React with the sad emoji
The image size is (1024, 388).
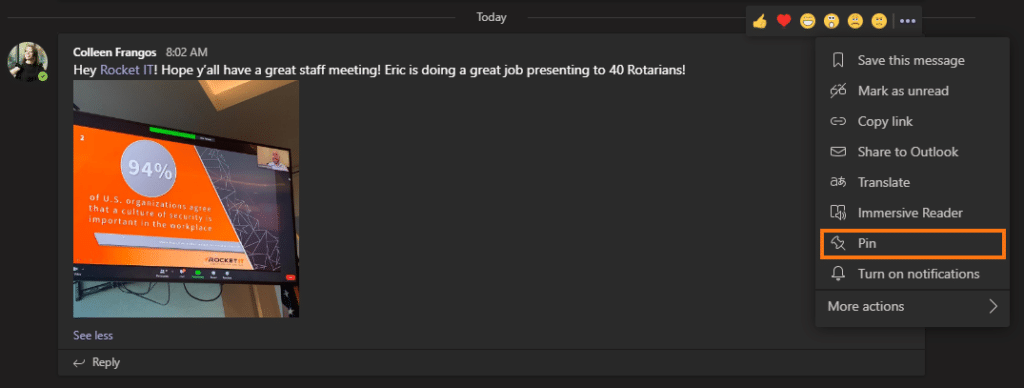[x=855, y=22]
